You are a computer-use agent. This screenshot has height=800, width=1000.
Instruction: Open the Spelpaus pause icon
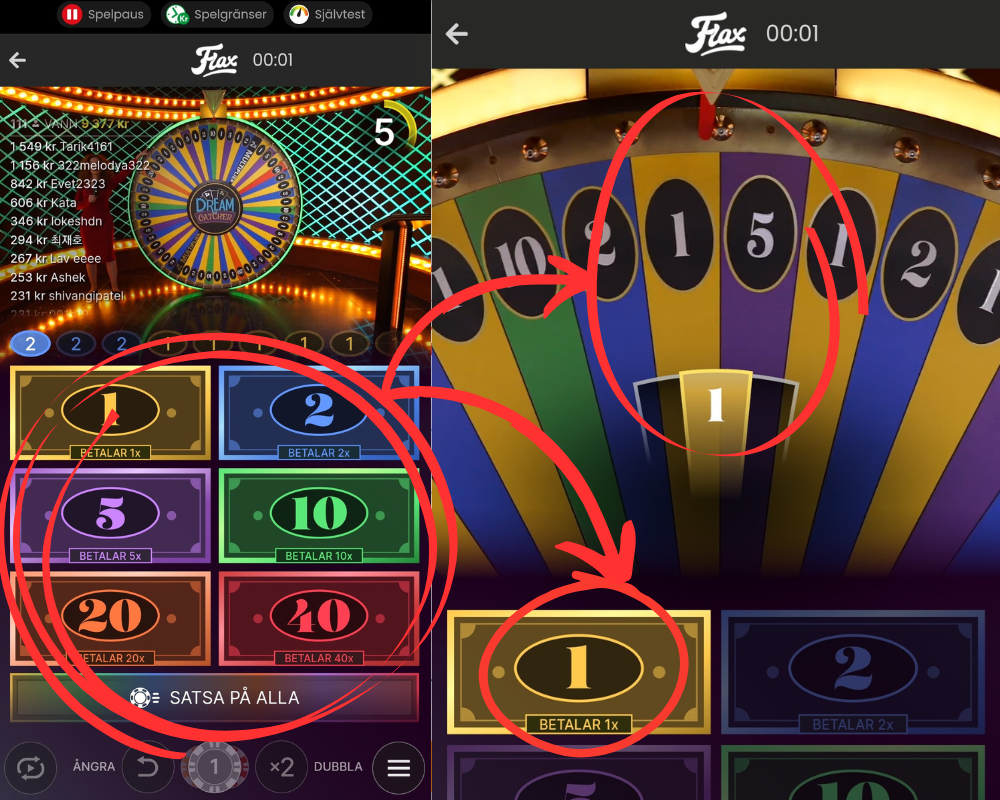[x=72, y=14]
